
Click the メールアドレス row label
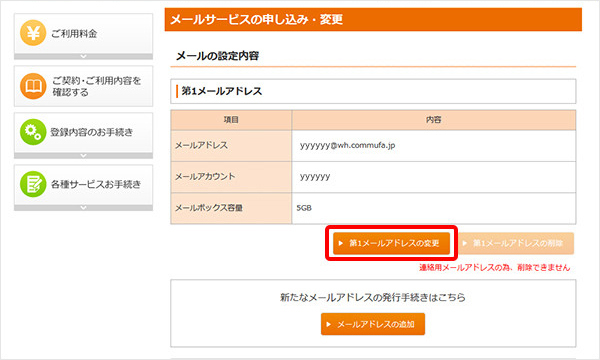coord(201,145)
